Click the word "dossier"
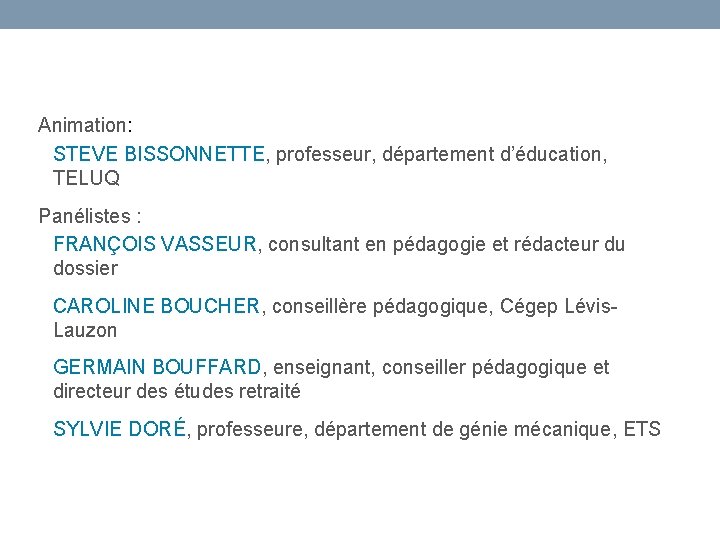 tap(85, 268)
